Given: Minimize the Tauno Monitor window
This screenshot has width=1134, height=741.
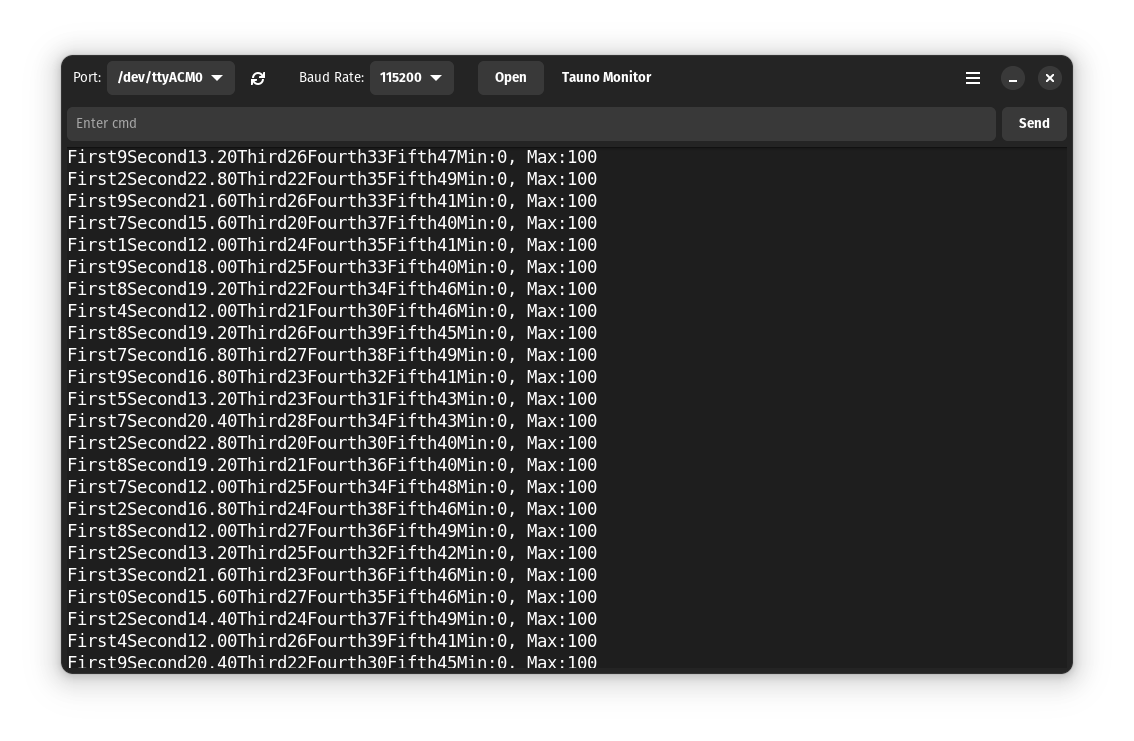Looking at the screenshot, I should pyautogui.click(x=1012, y=78).
